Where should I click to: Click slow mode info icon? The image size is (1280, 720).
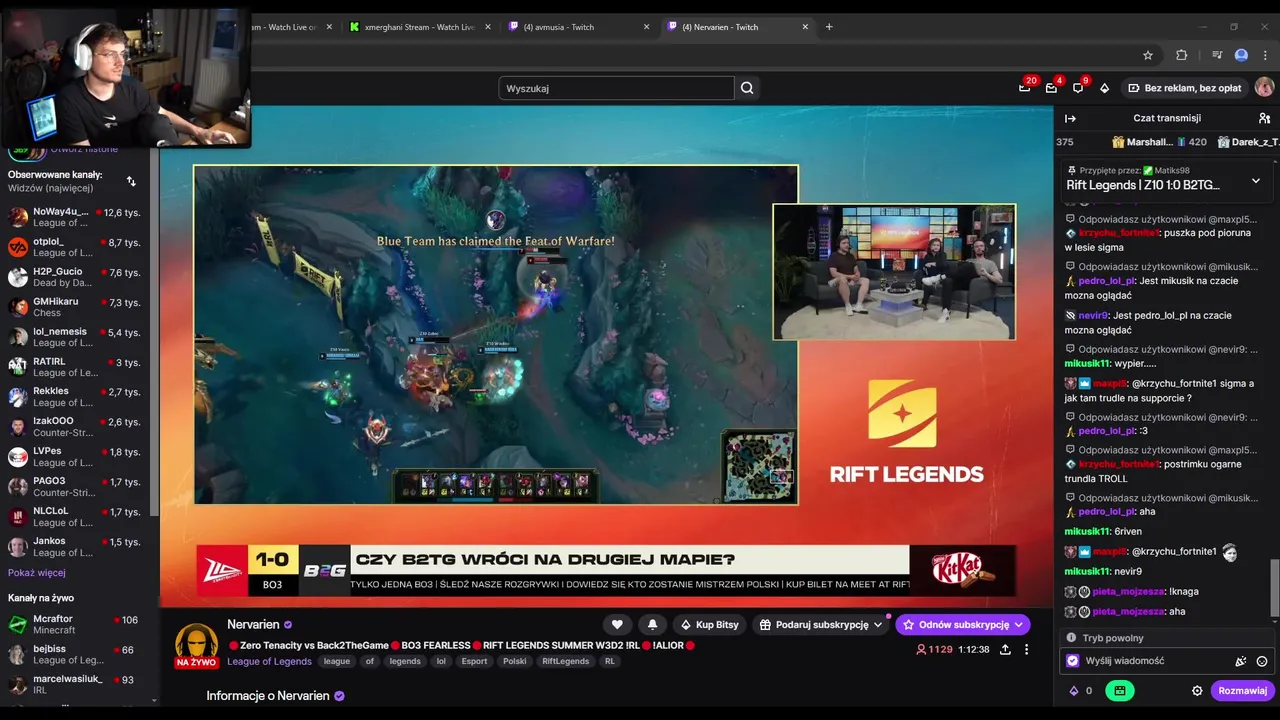click(x=1071, y=638)
